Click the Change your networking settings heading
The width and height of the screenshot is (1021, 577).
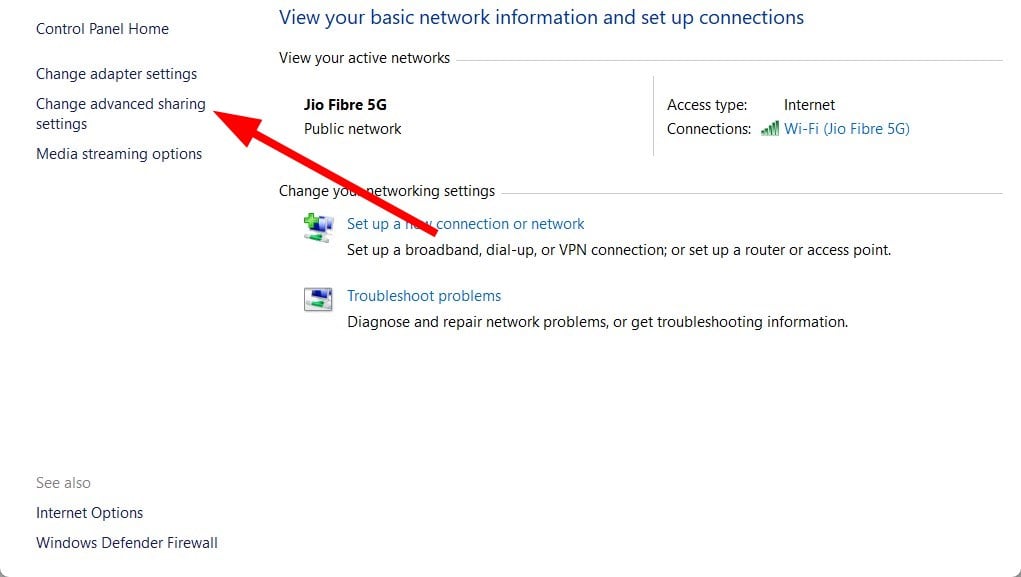point(387,191)
